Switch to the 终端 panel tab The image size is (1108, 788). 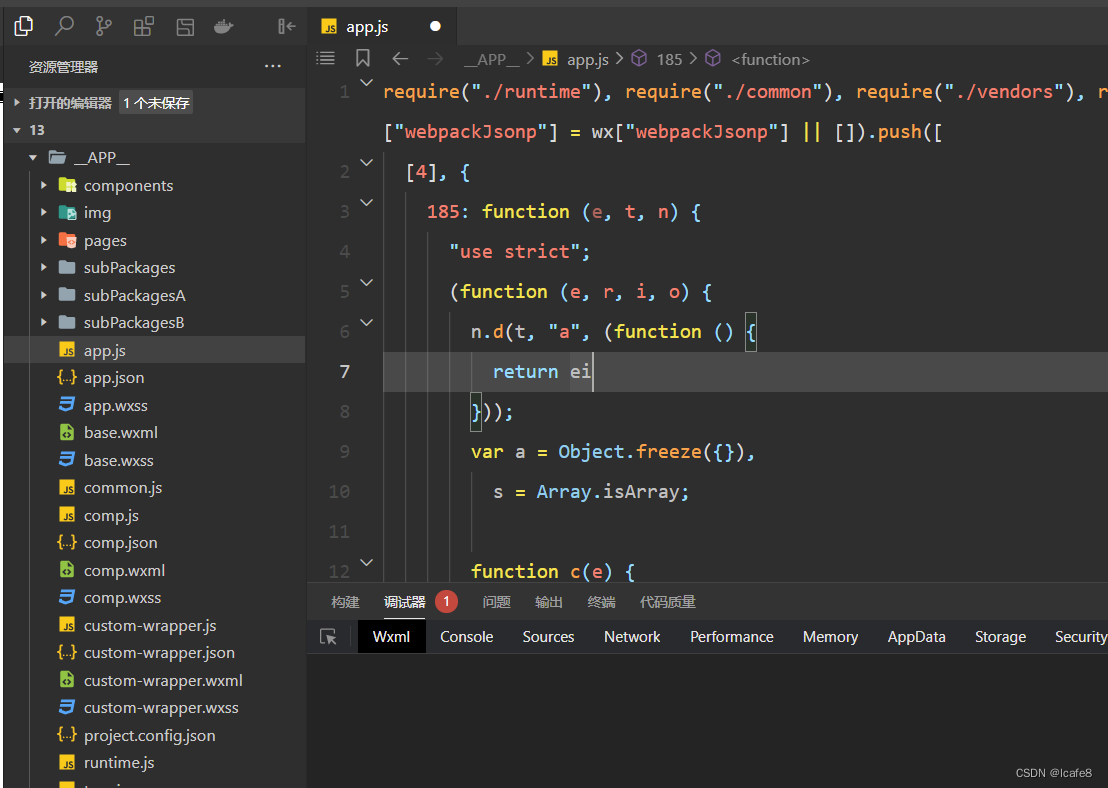click(601, 601)
